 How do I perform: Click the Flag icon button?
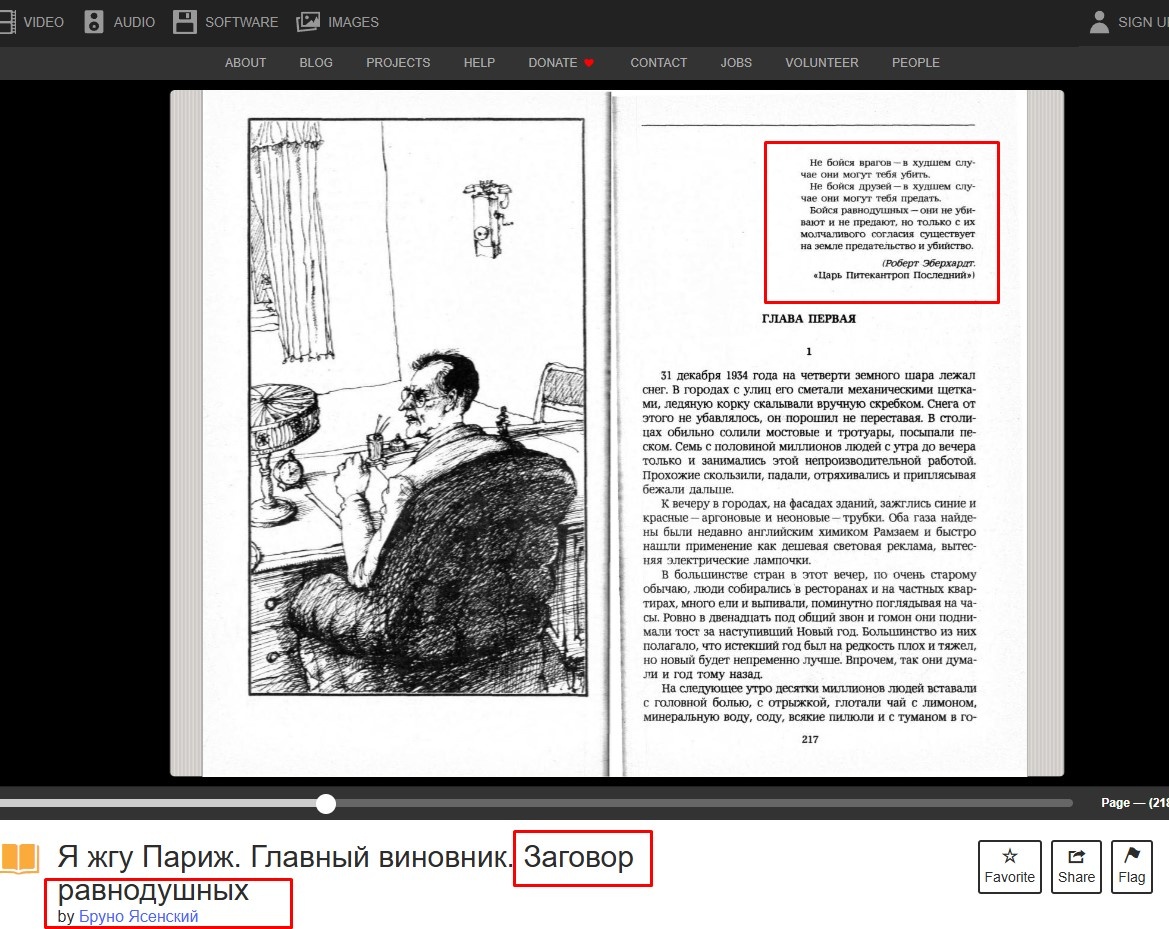click(1131, 866)
